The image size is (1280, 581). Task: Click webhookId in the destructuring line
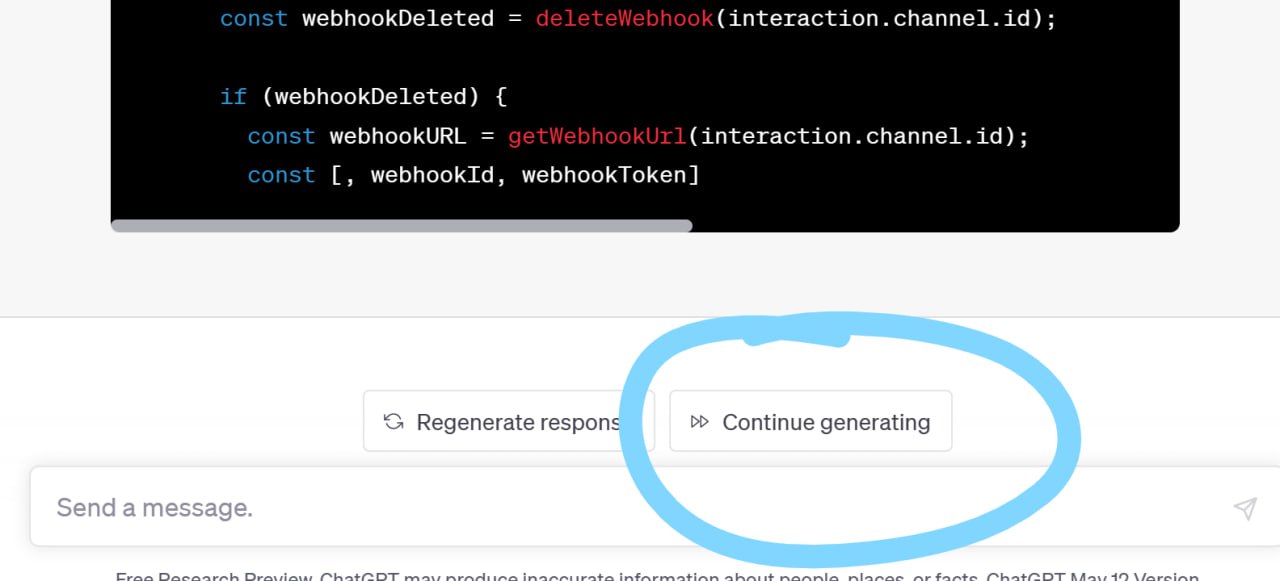click(x=432, y=175)
